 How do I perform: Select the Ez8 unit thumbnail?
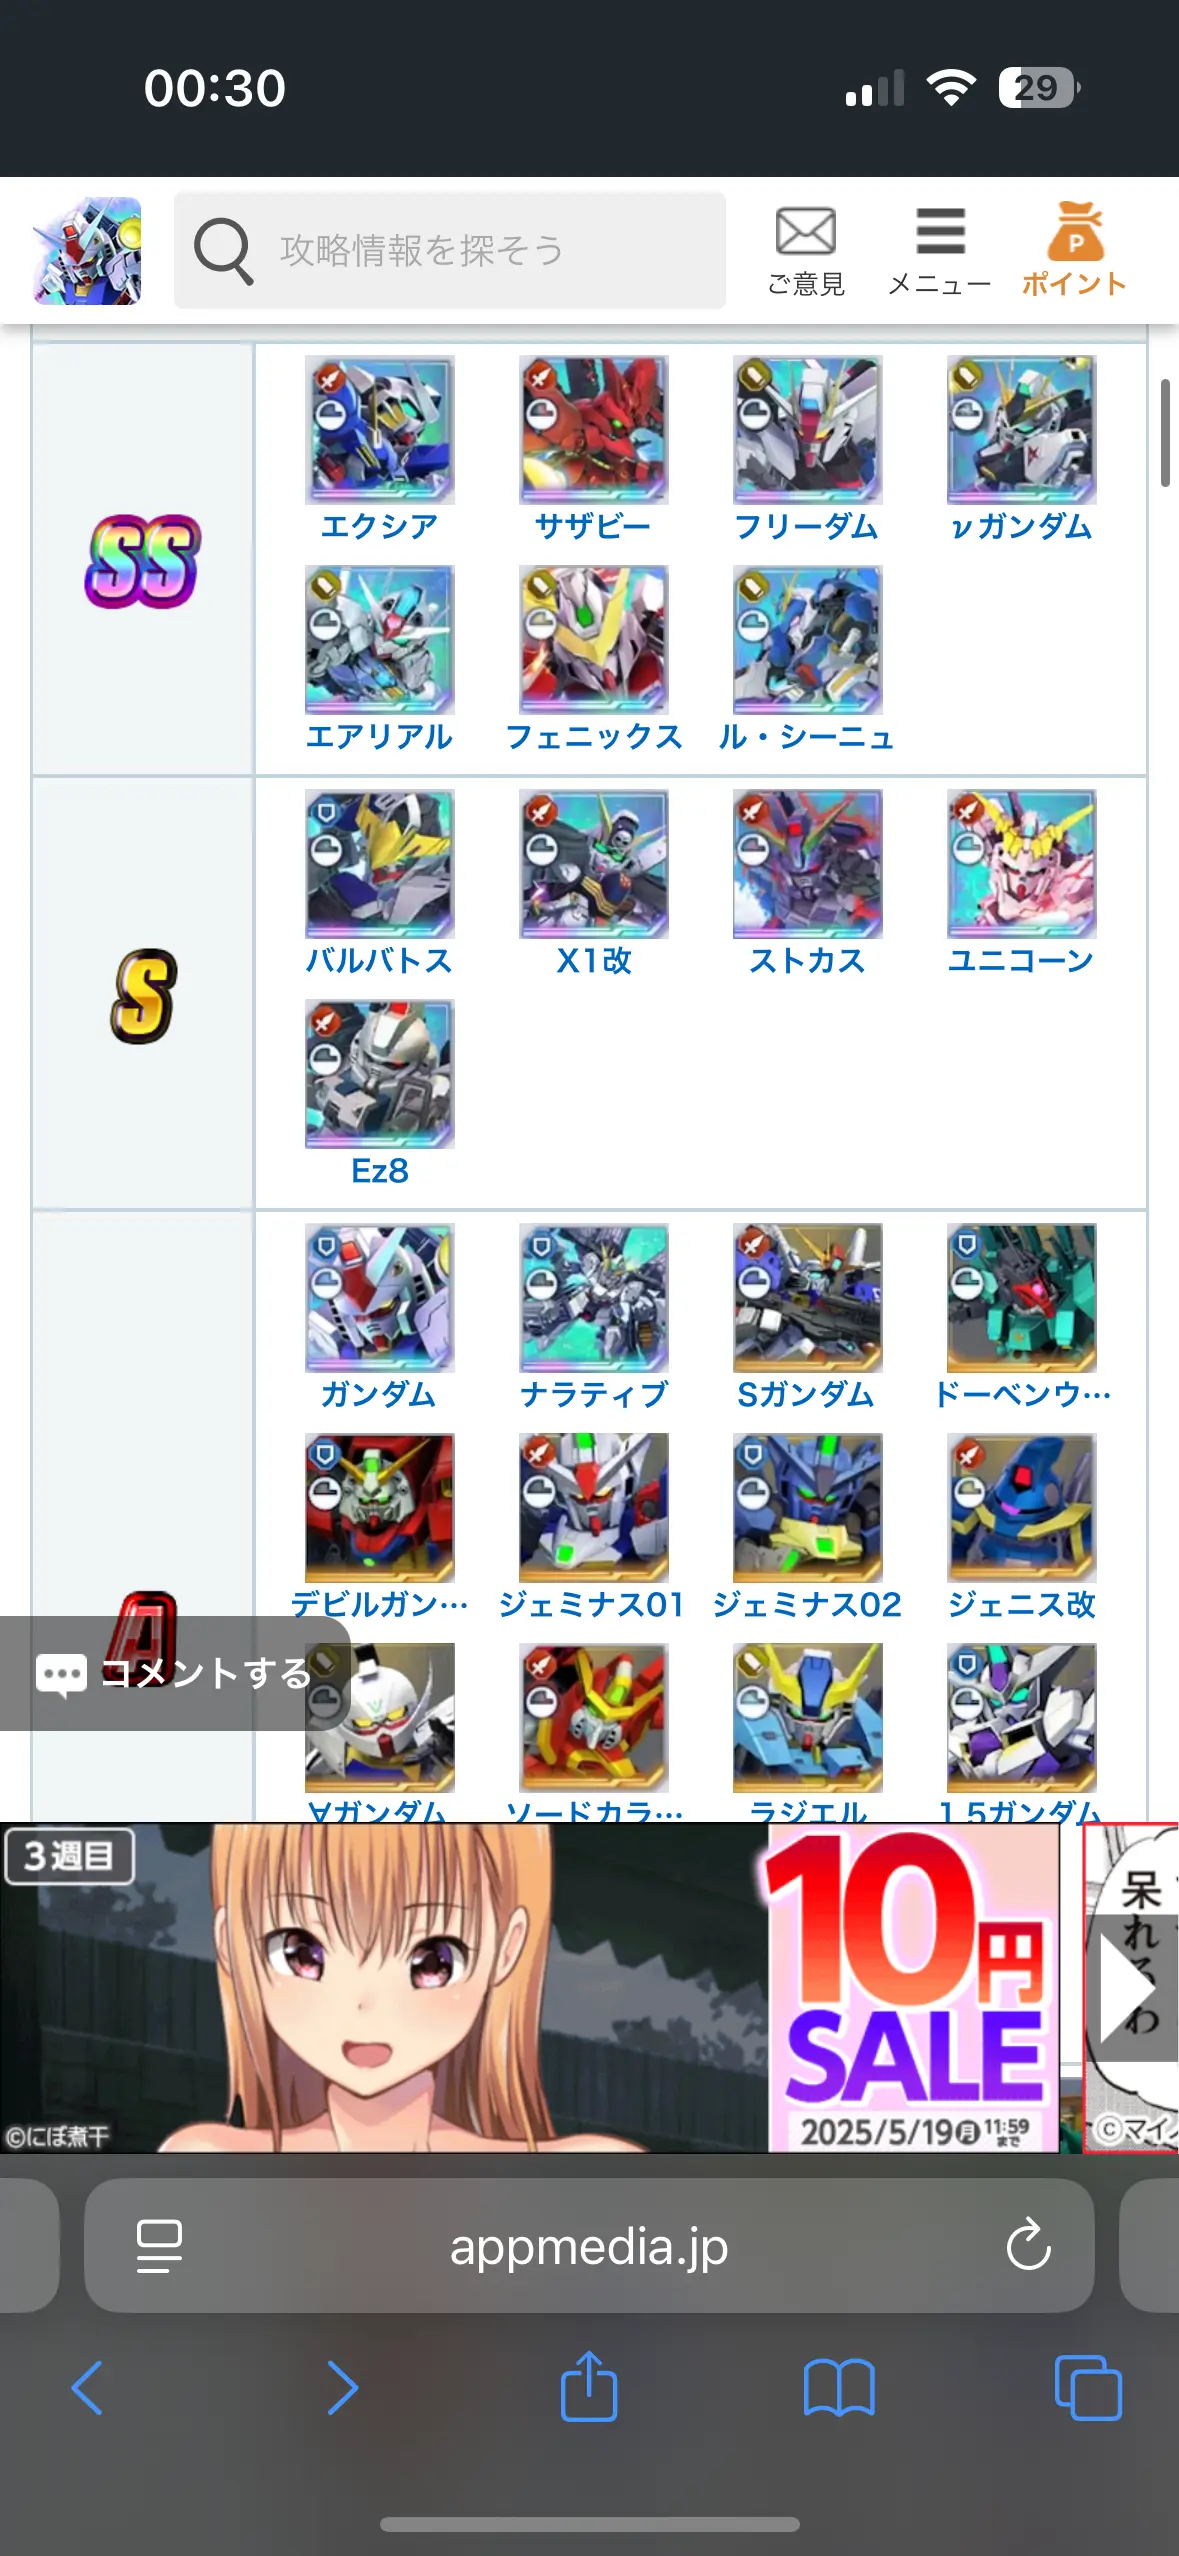379,1074
